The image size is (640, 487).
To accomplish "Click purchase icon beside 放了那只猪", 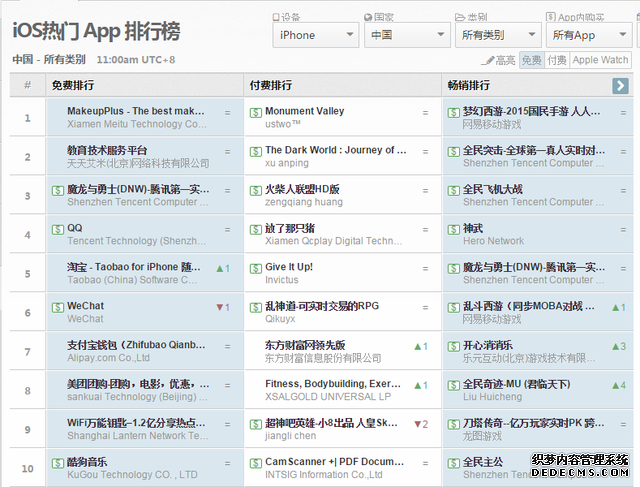I will 256,229.
